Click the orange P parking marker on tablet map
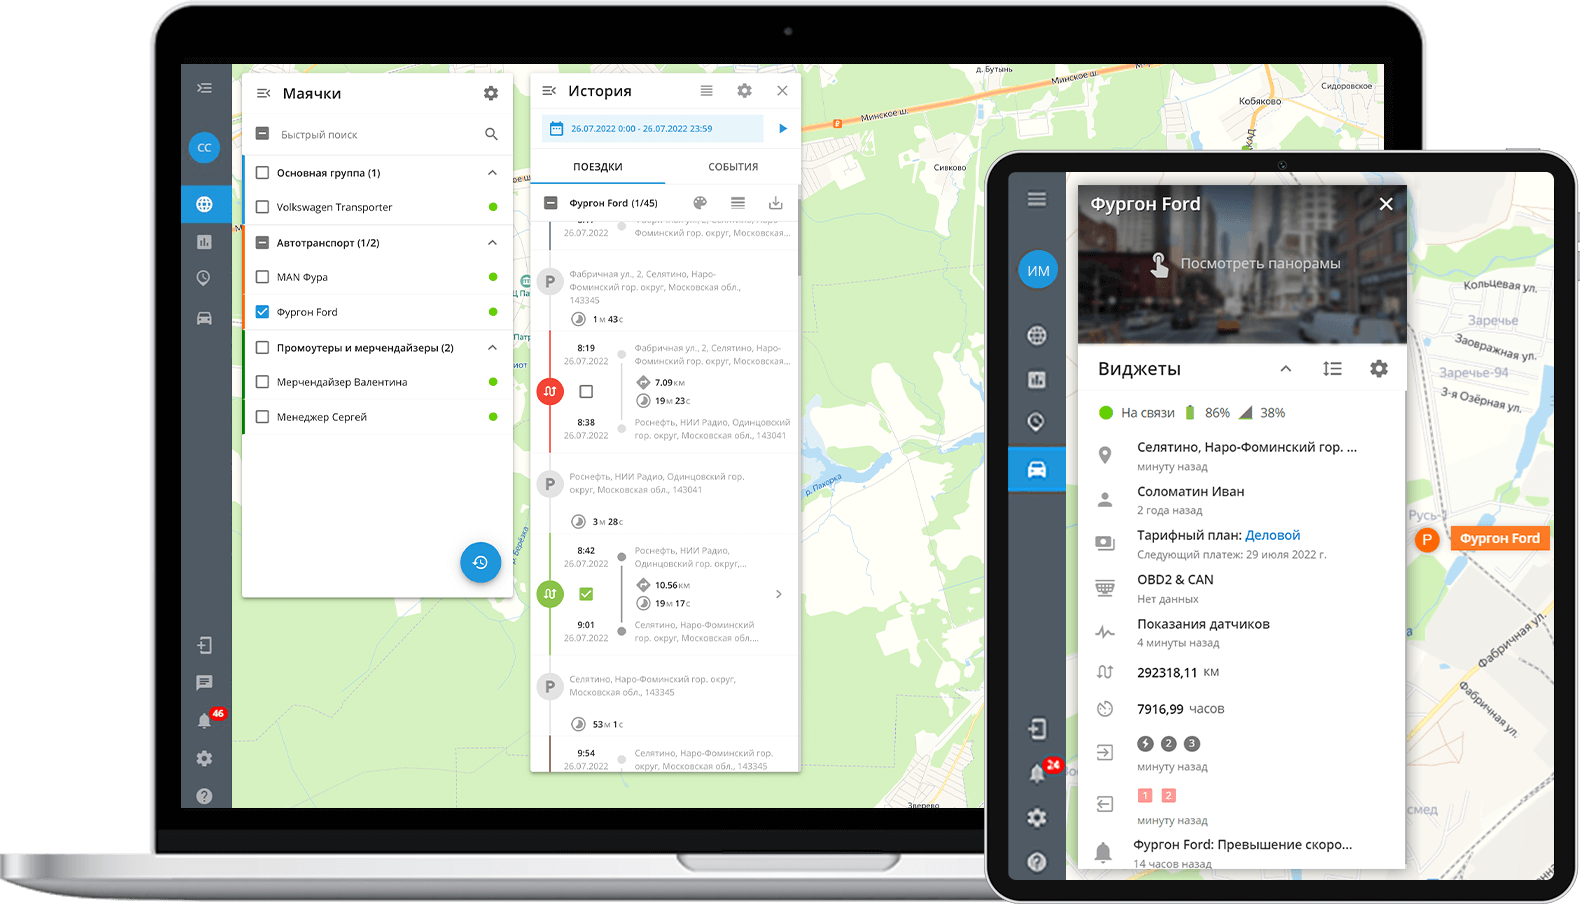The image size is (1580, 904). click(1427, 539)
